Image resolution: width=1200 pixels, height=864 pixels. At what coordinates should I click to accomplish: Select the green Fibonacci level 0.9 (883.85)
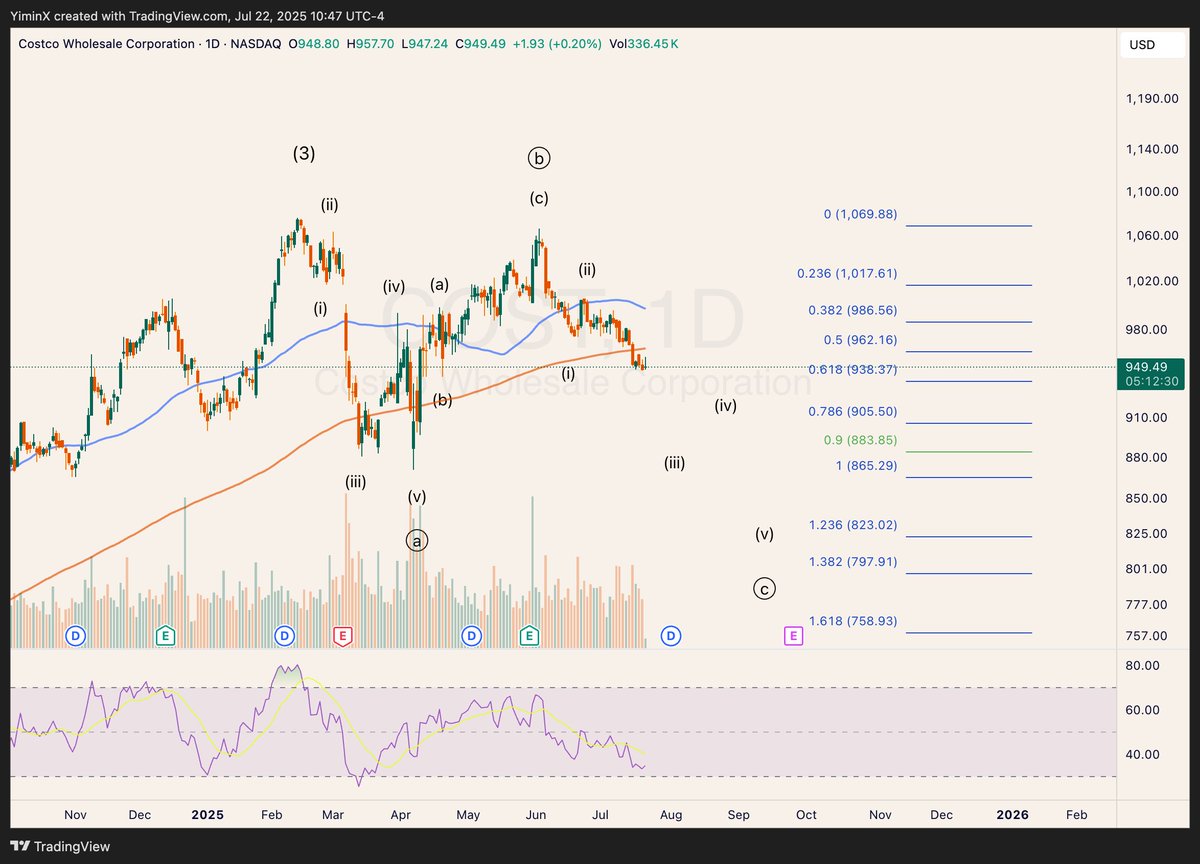point(860,440)
